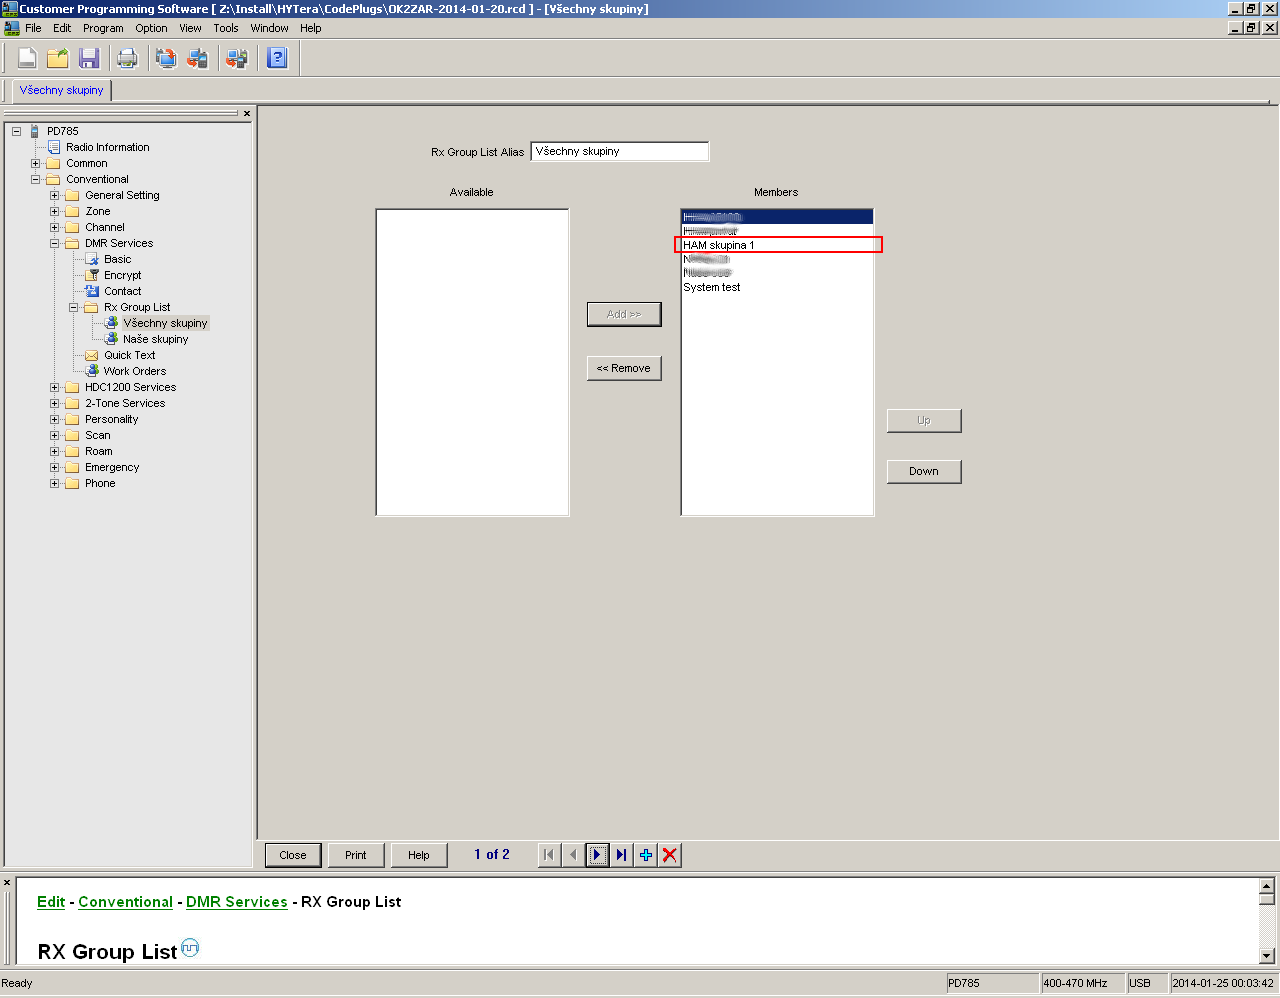Expand the Zone tree folder
This screenshot has height=998, width=1280.
(55, 212)
